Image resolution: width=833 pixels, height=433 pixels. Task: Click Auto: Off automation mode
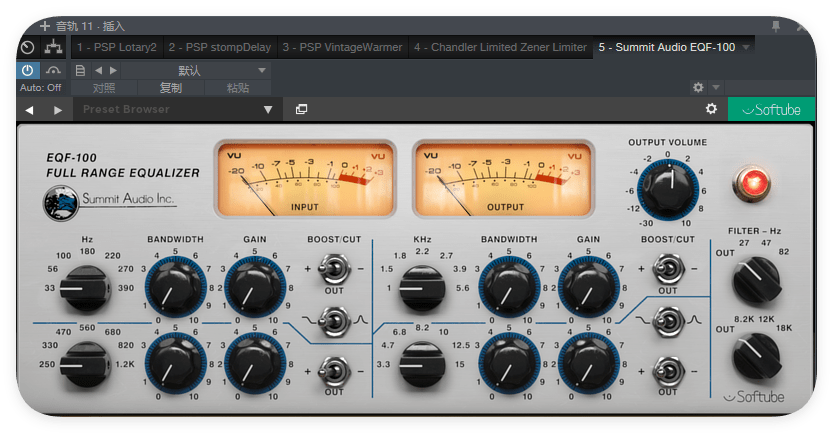(41, 88)
